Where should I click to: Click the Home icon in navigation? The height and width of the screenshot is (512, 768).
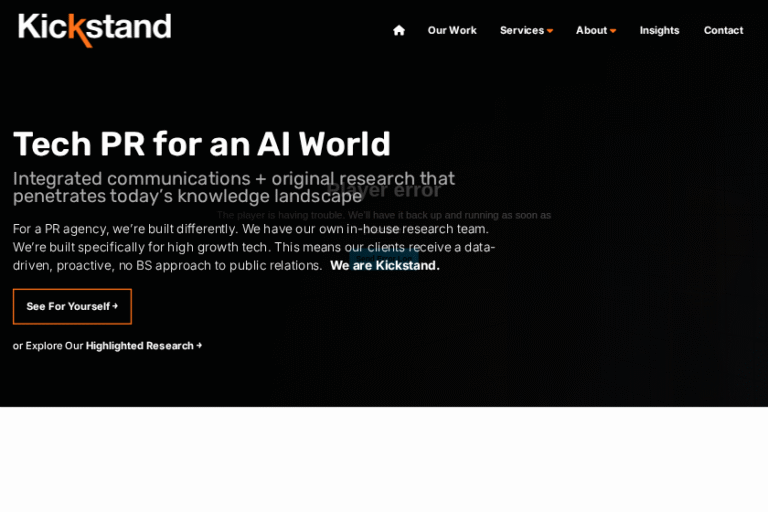399,30
